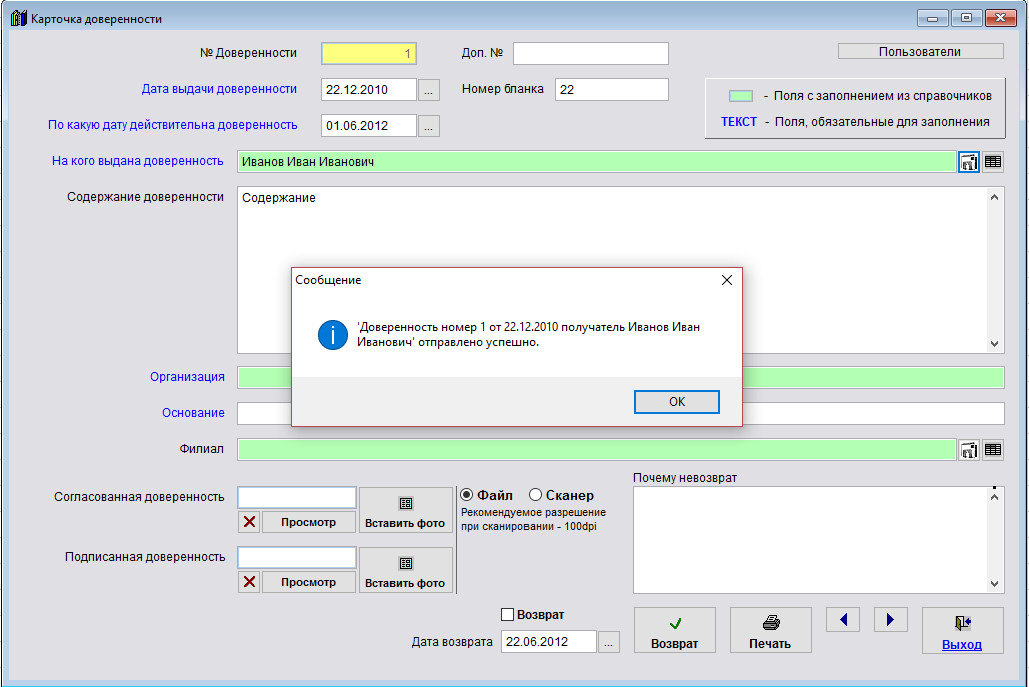Image resolution: width=1029 pixels, height=687 pixels.
Task: Click the № Доверенности yellow field
Action: tap(369, 54)
